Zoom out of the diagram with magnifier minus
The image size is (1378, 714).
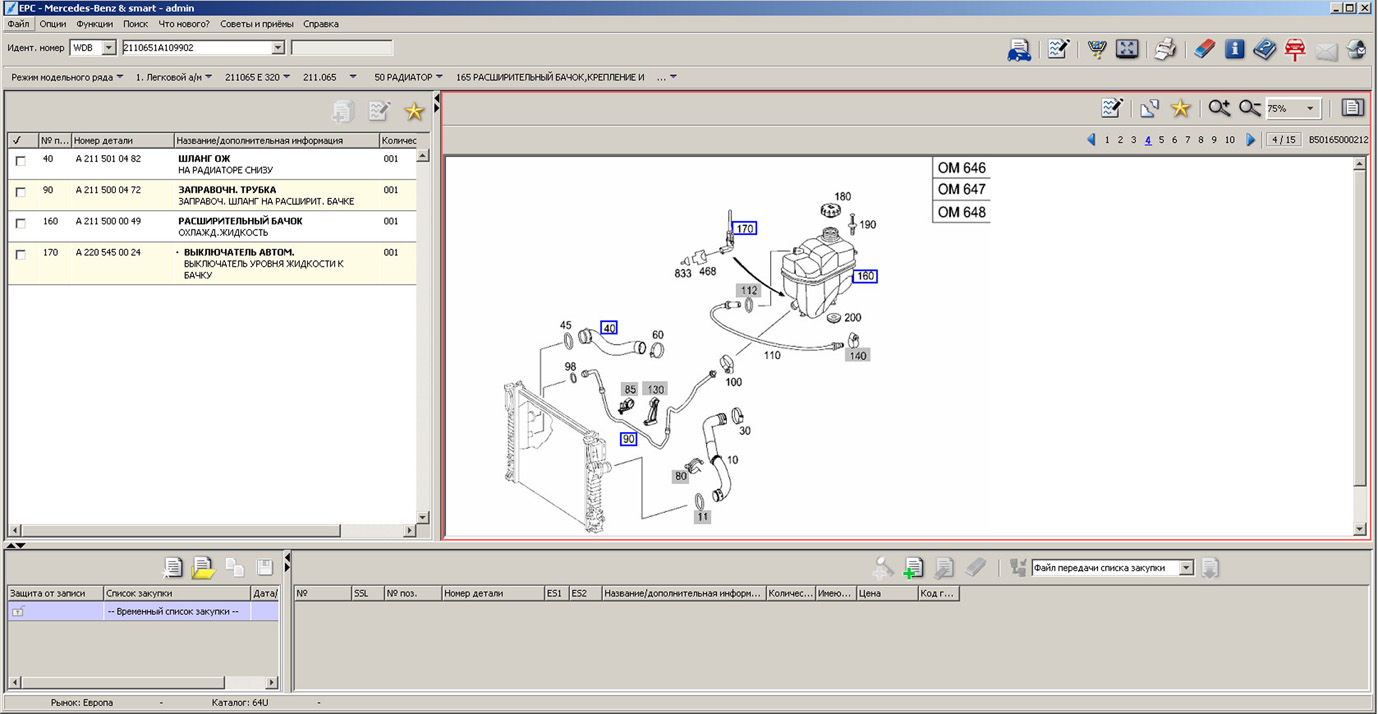click(1249, 108)
